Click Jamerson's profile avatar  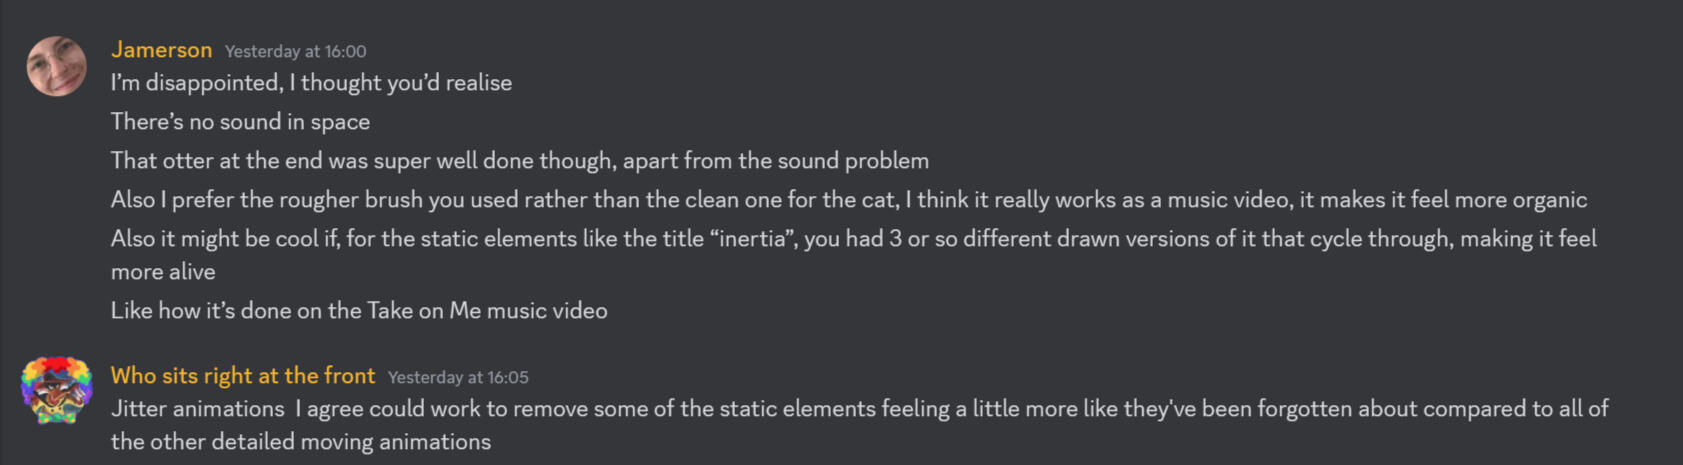click(x=57, y=66)
